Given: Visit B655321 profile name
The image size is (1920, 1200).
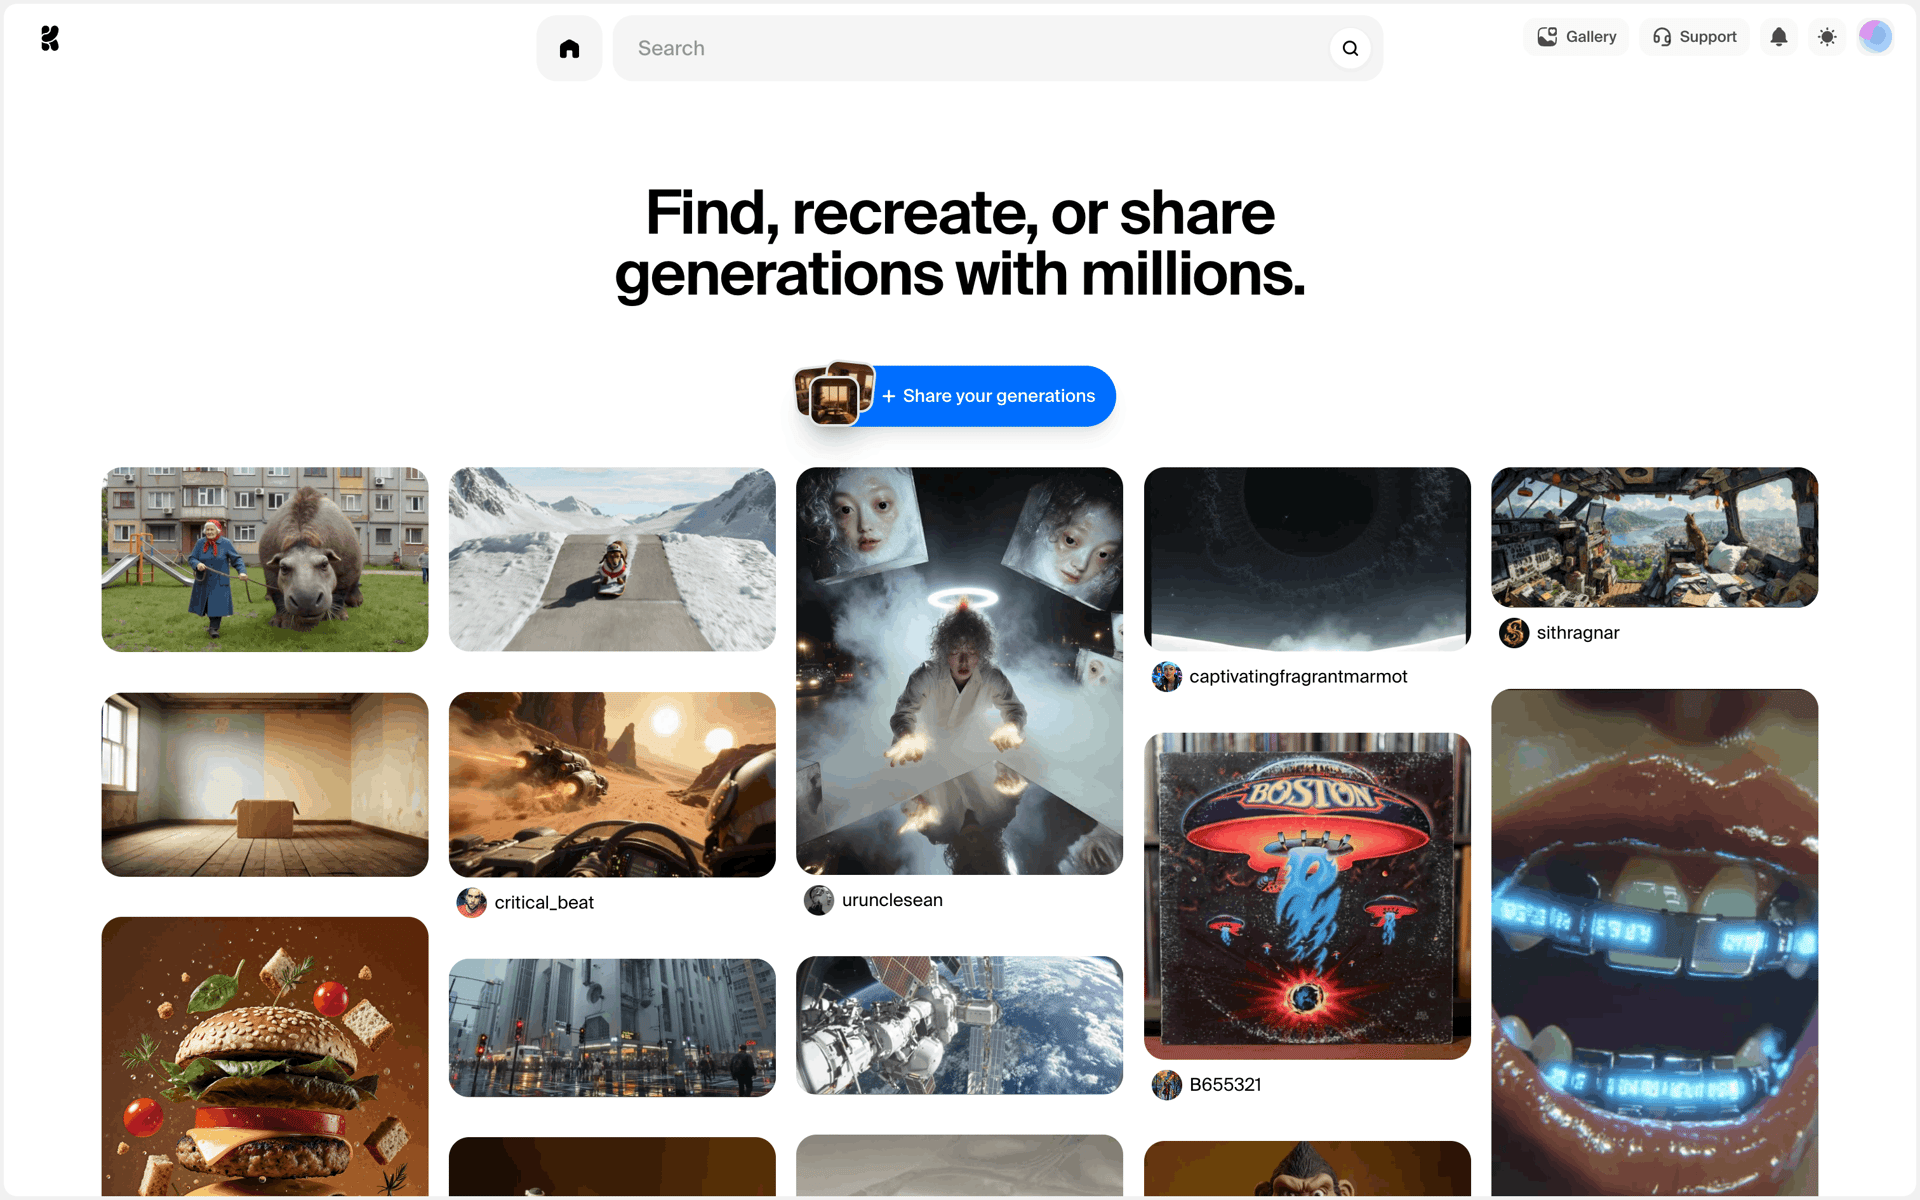Looking at the screenshot, I should pyautogui.click(x=1225, y=1085).
